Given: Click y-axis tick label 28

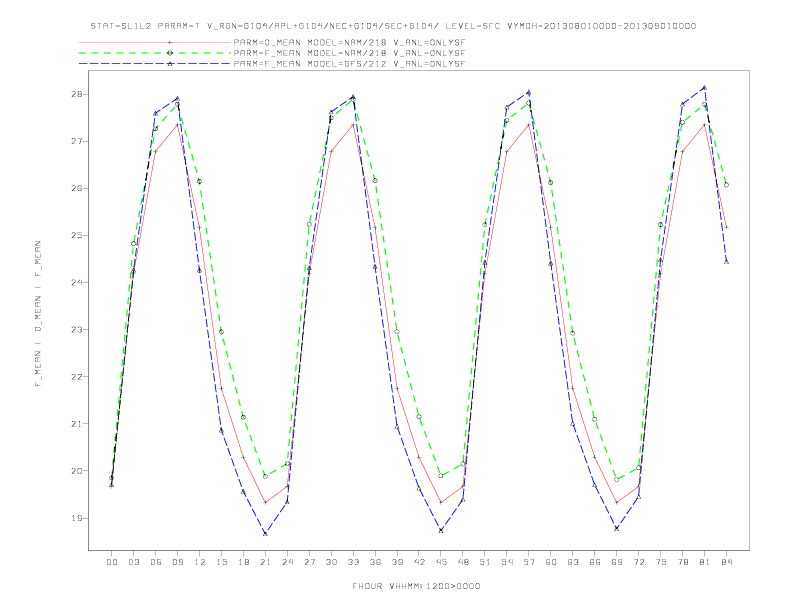Looking at the screenshot, I should (77, 94).
